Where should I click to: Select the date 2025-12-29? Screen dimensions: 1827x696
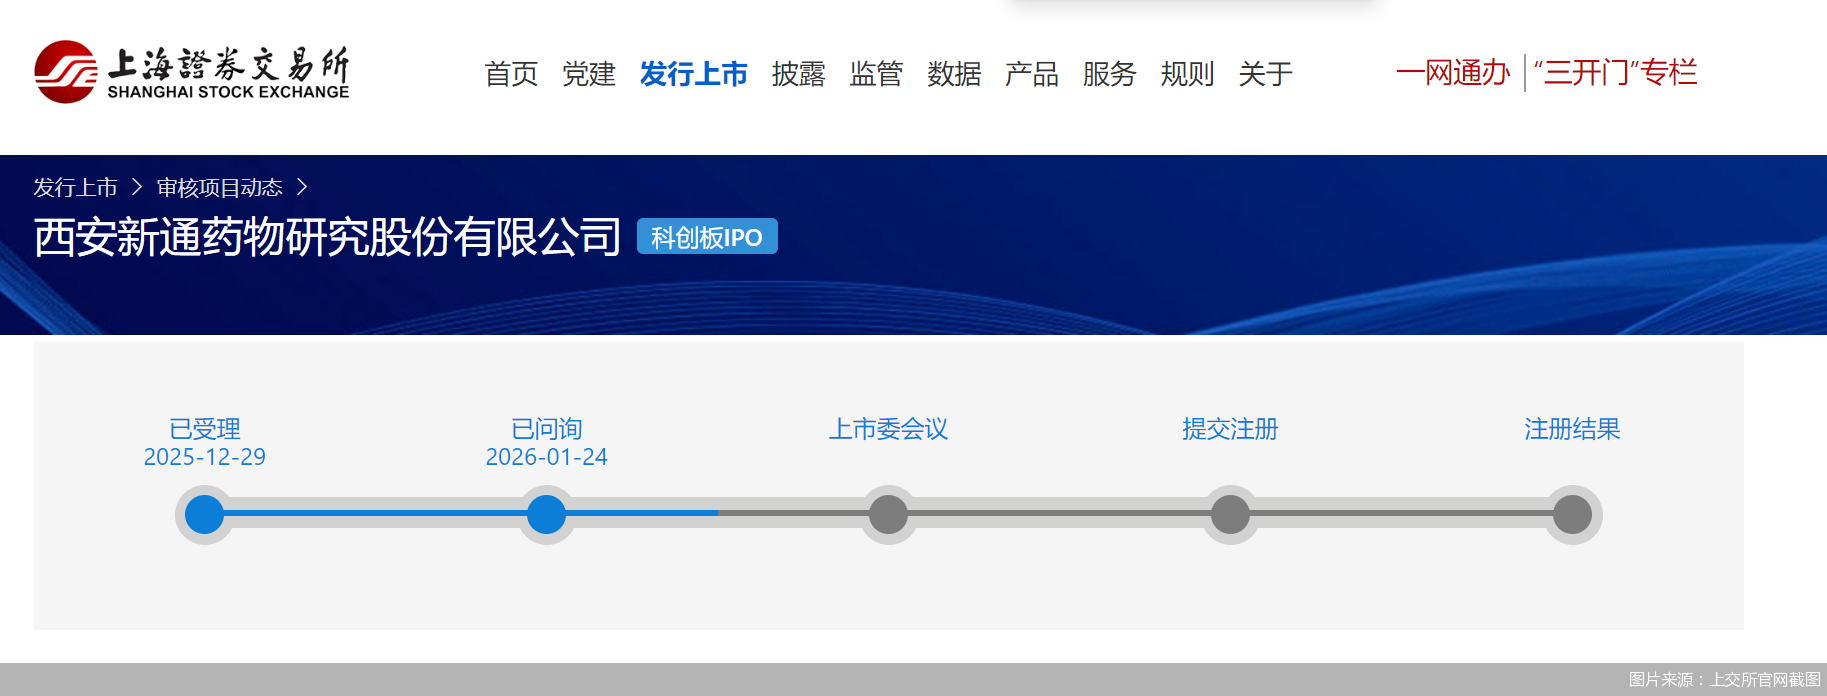(x=205, y=457)
